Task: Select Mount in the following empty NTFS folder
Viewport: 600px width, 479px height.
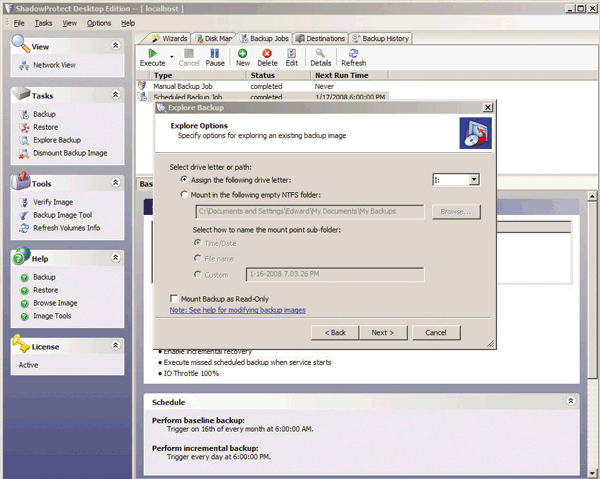Action: (x=184, y=194)
